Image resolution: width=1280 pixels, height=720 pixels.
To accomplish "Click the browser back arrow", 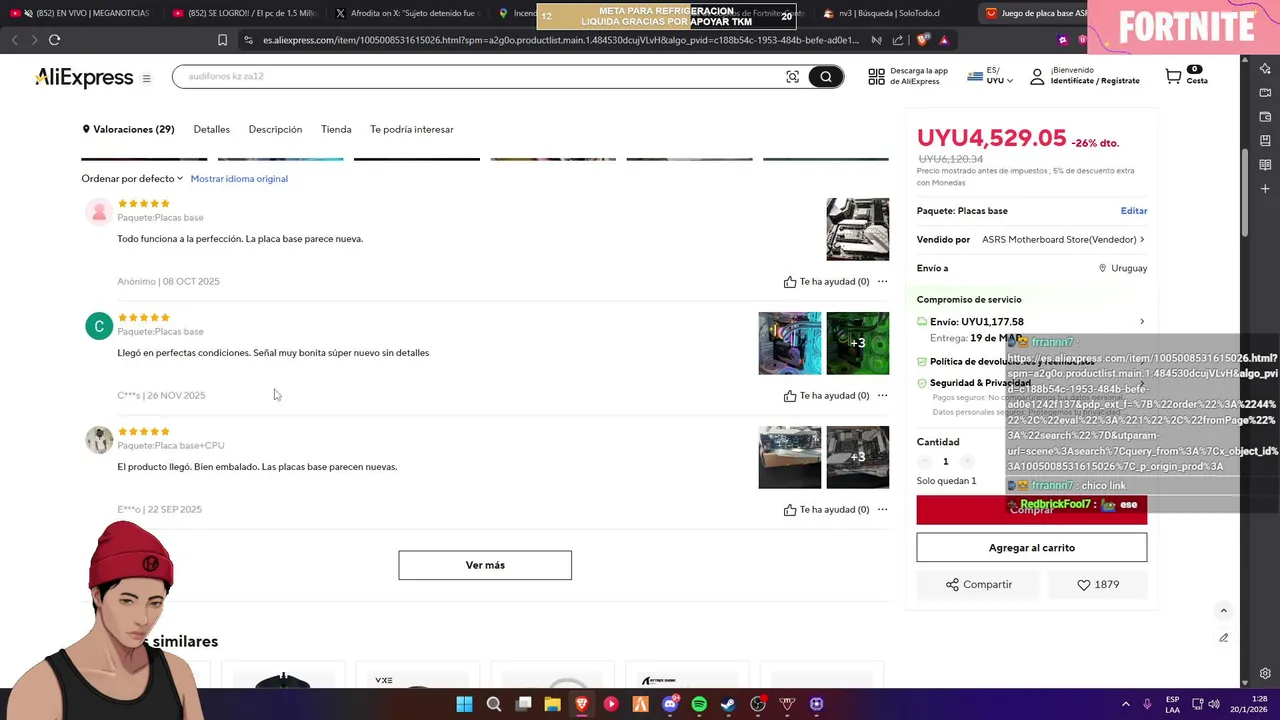I will [14, 40].
